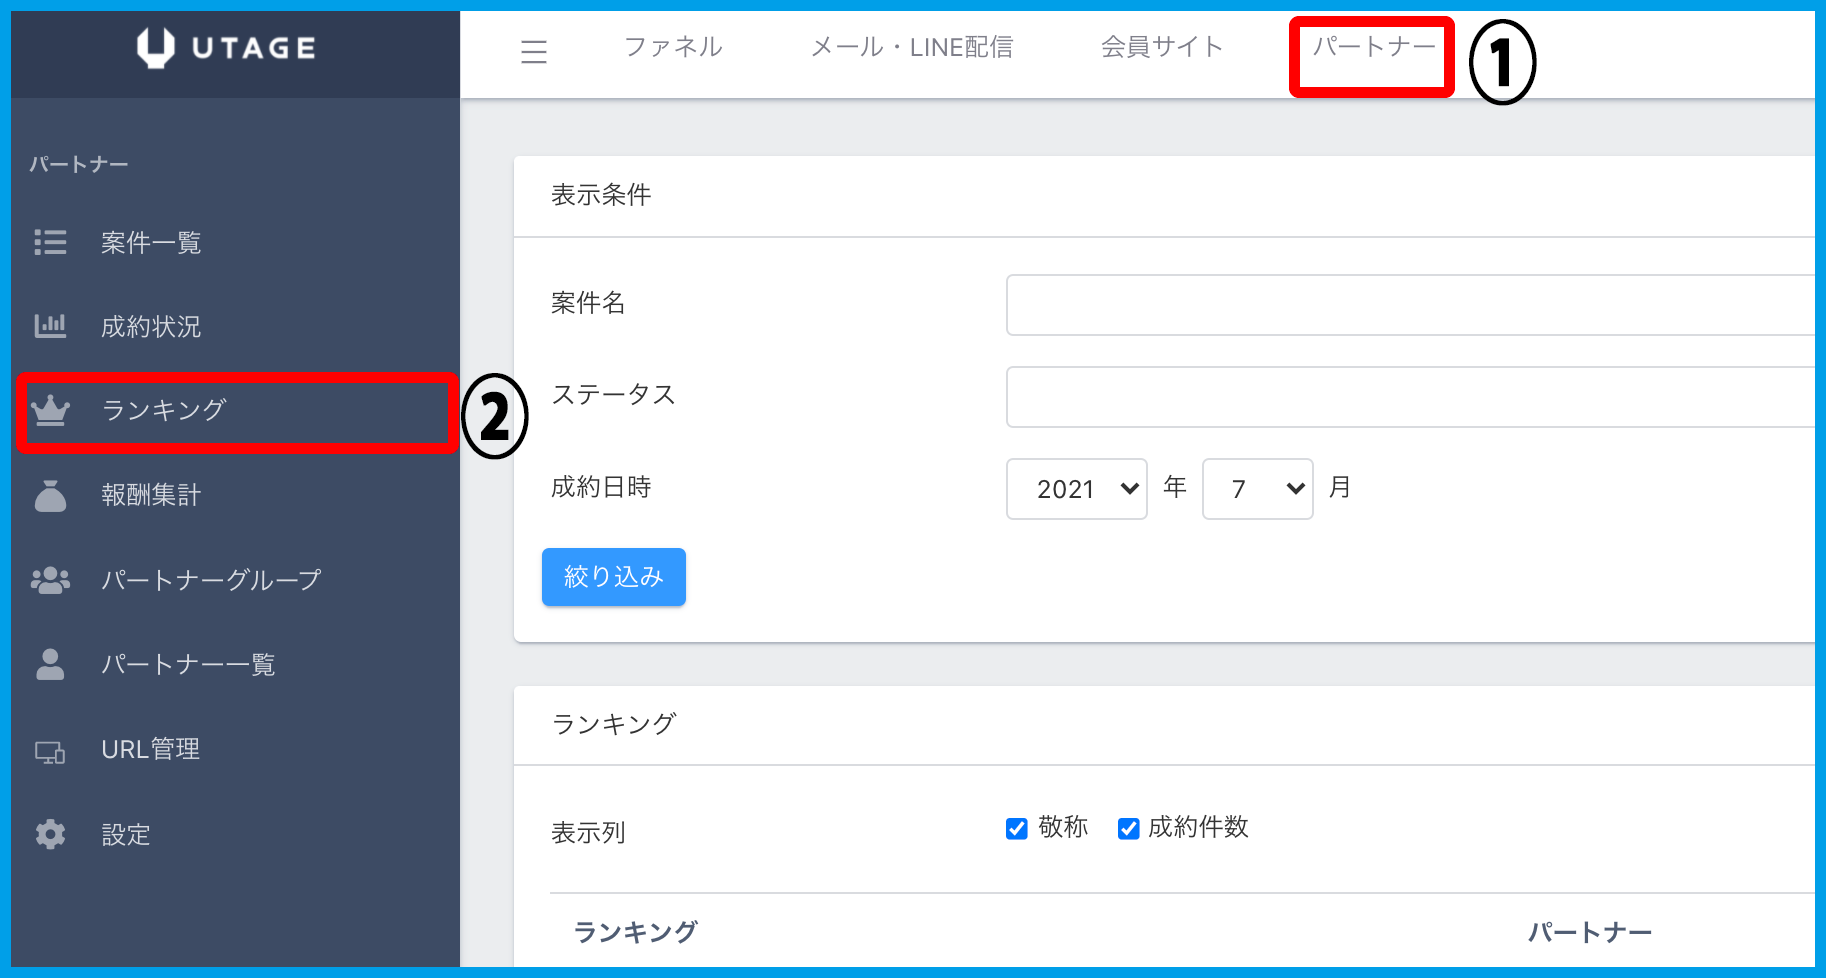Focus the ステータス input field
The height and width of the screenshot is (978, 1826).
(1410, 397)
